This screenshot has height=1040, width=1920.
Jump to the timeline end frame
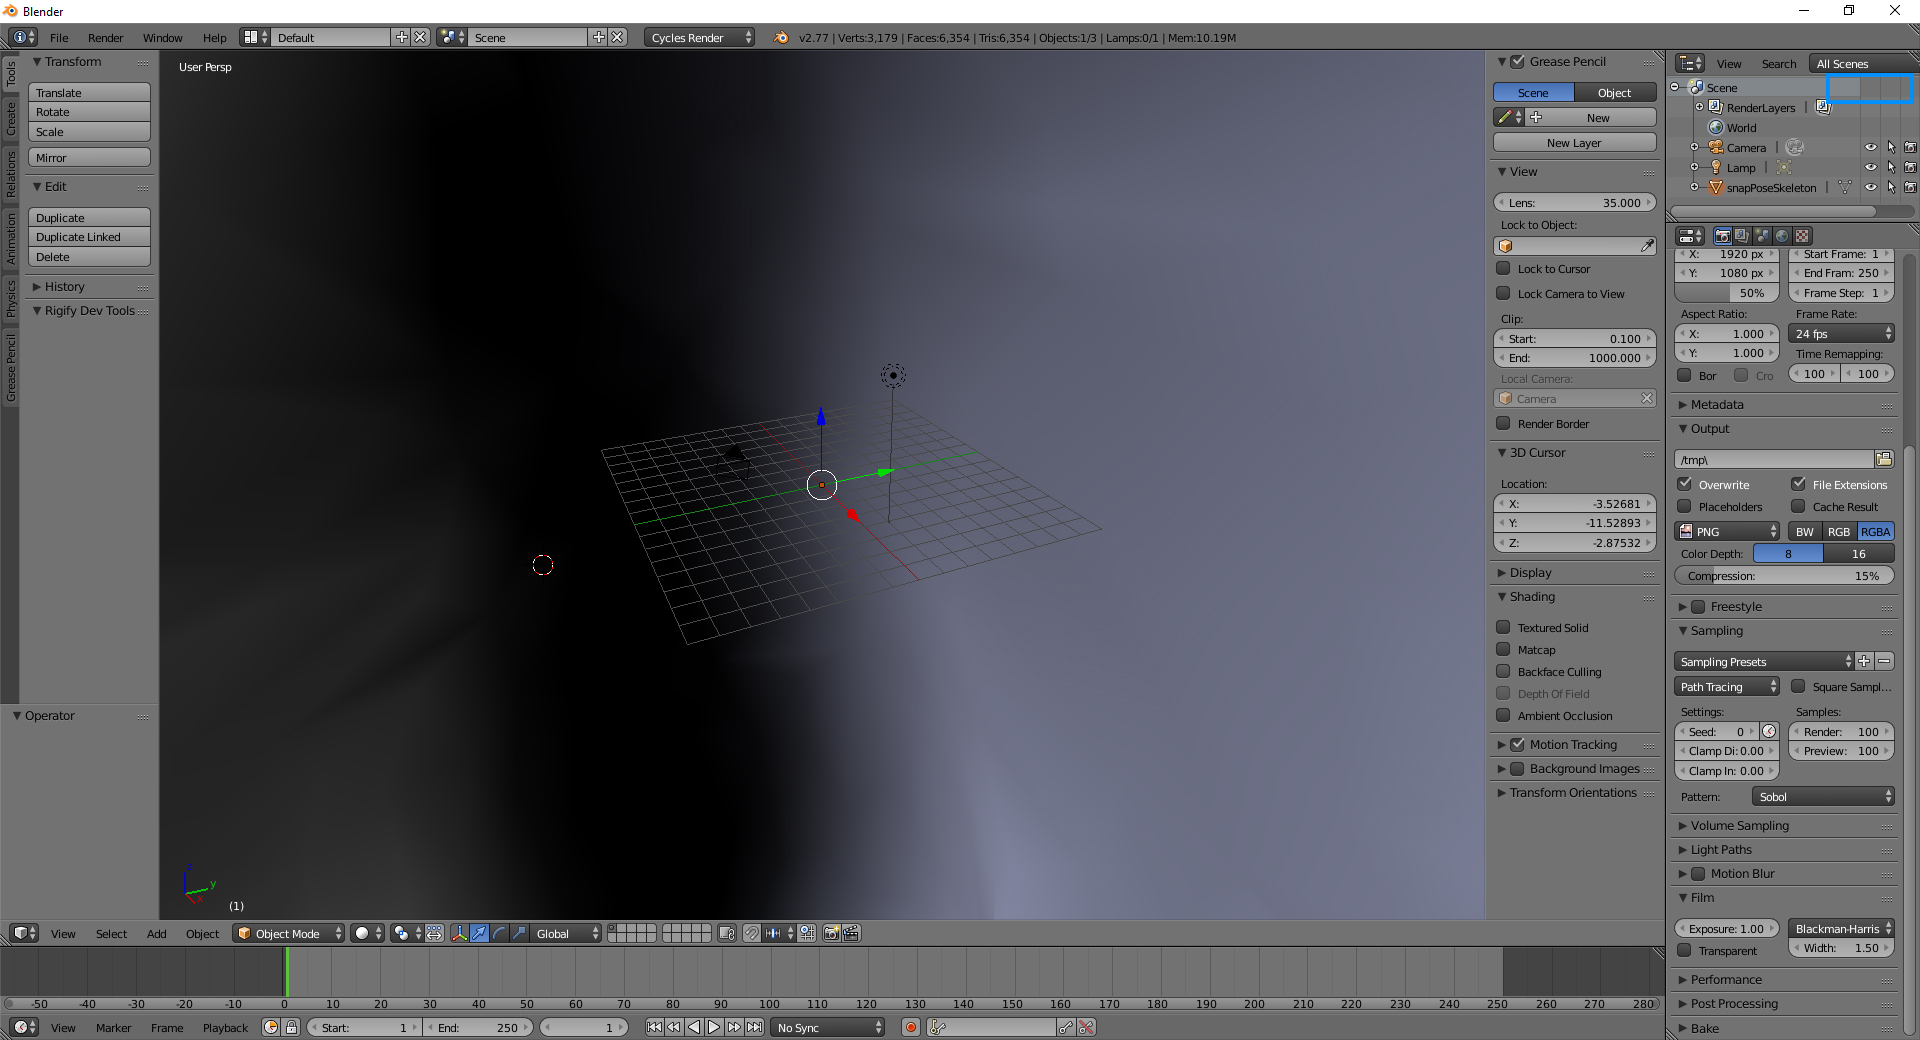pyautogui.click(x=755, y=1027)
